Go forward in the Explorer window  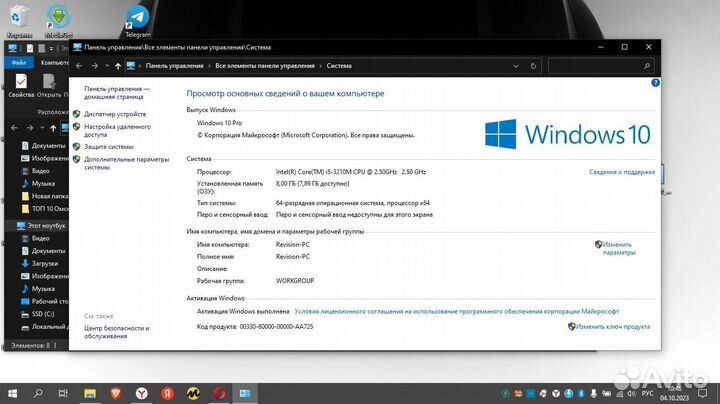tap(30, 128)
